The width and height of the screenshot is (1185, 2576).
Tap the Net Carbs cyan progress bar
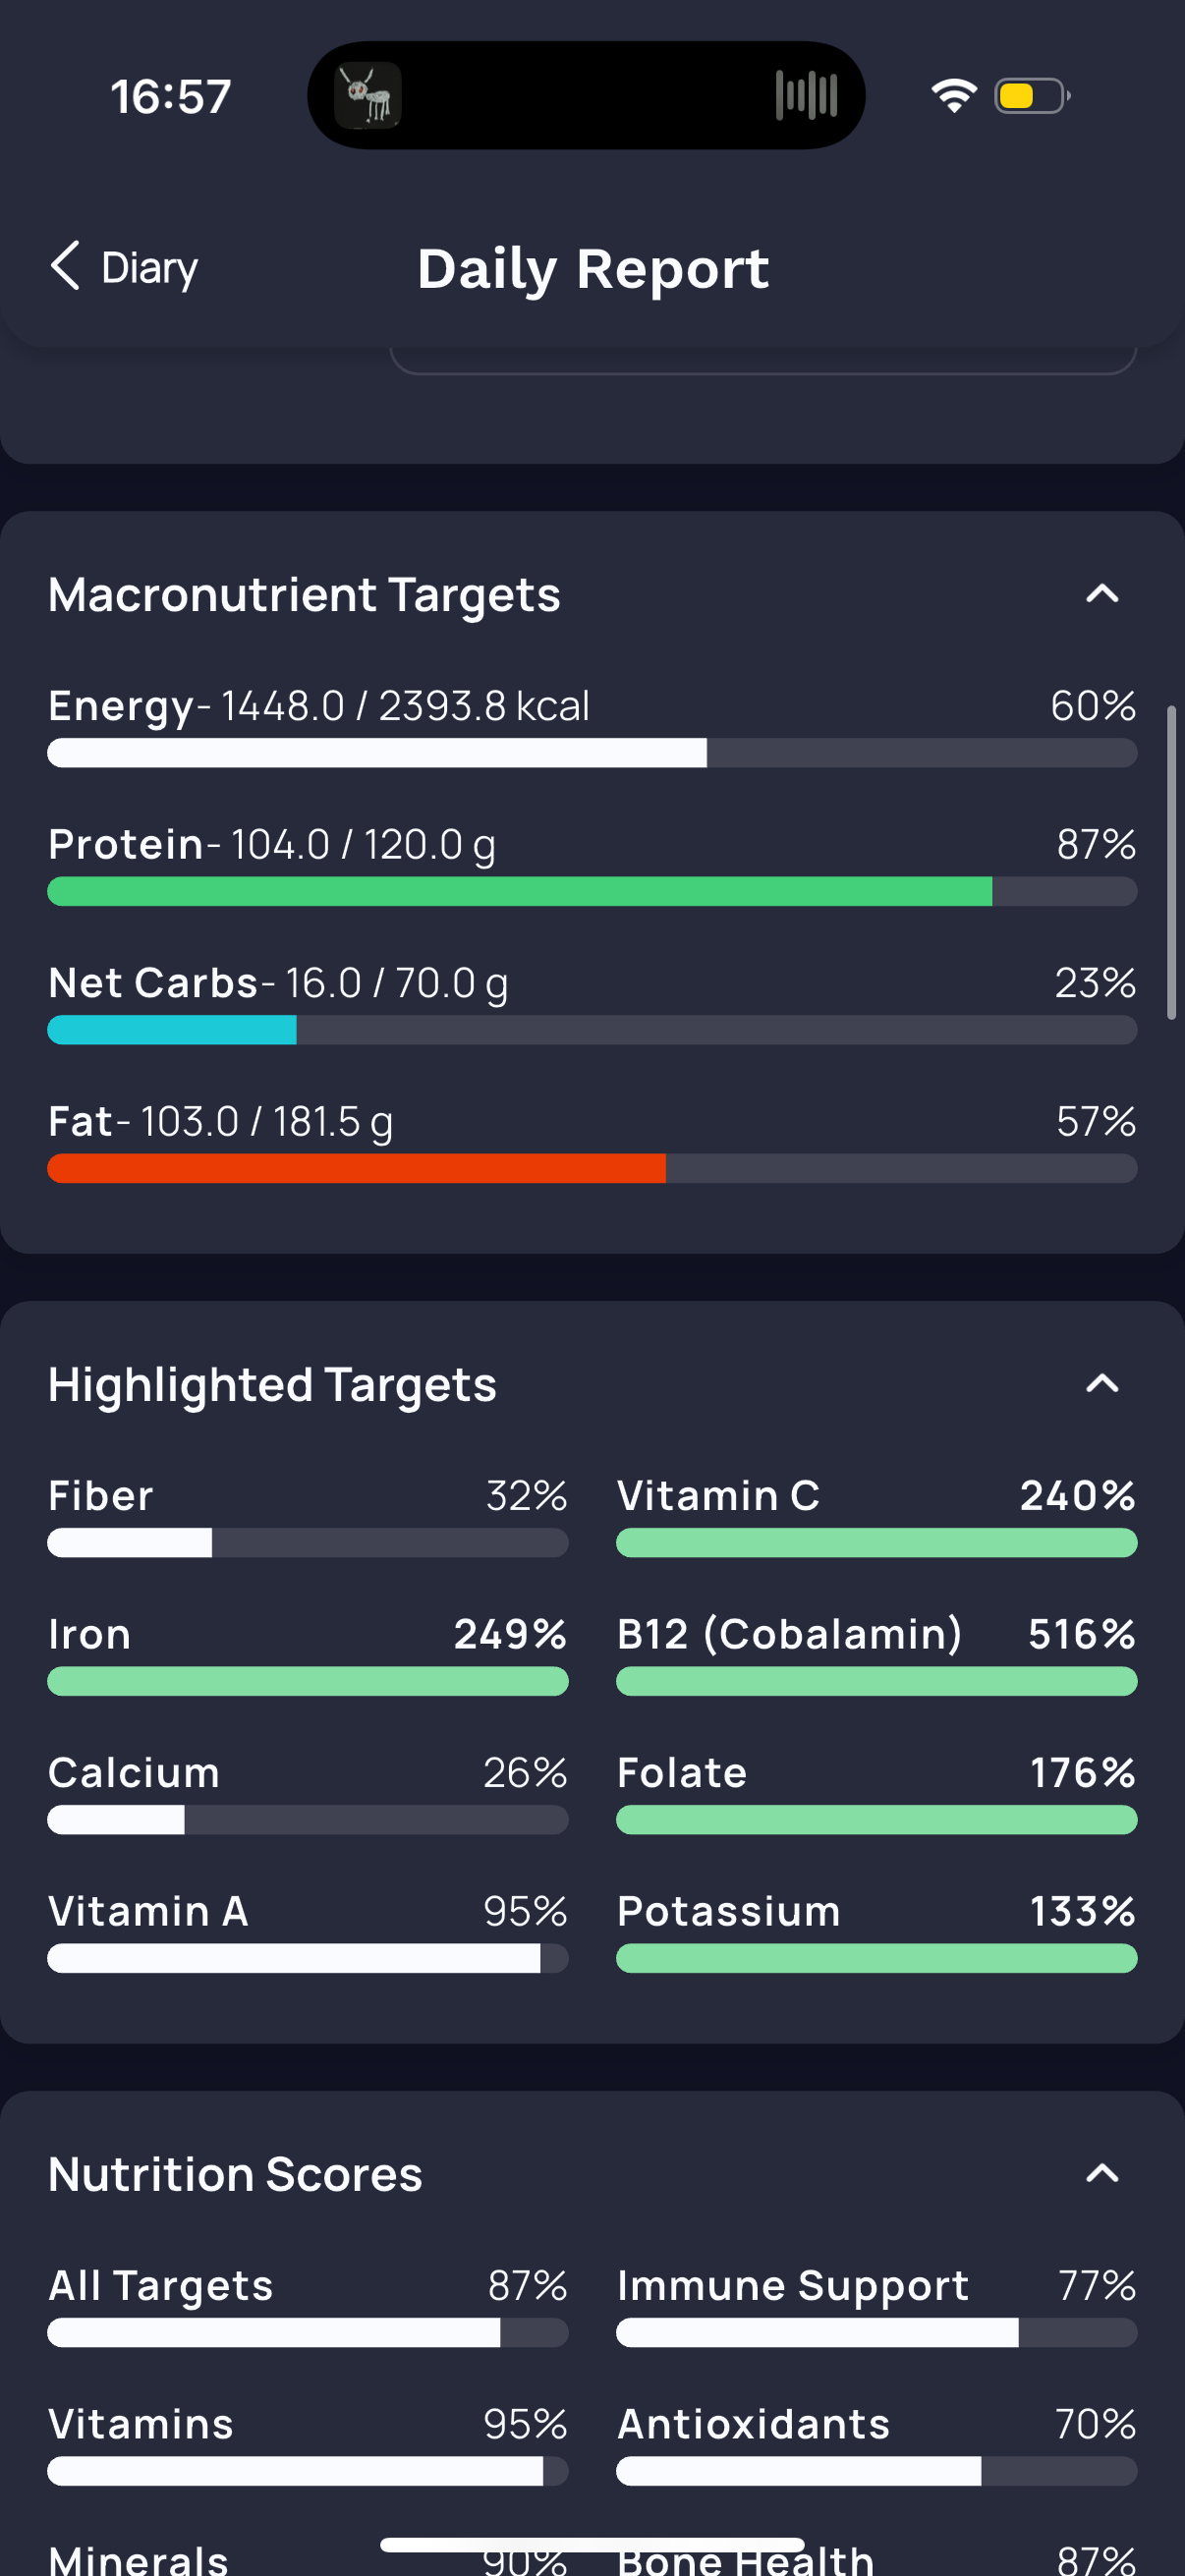pos(592,1030)
